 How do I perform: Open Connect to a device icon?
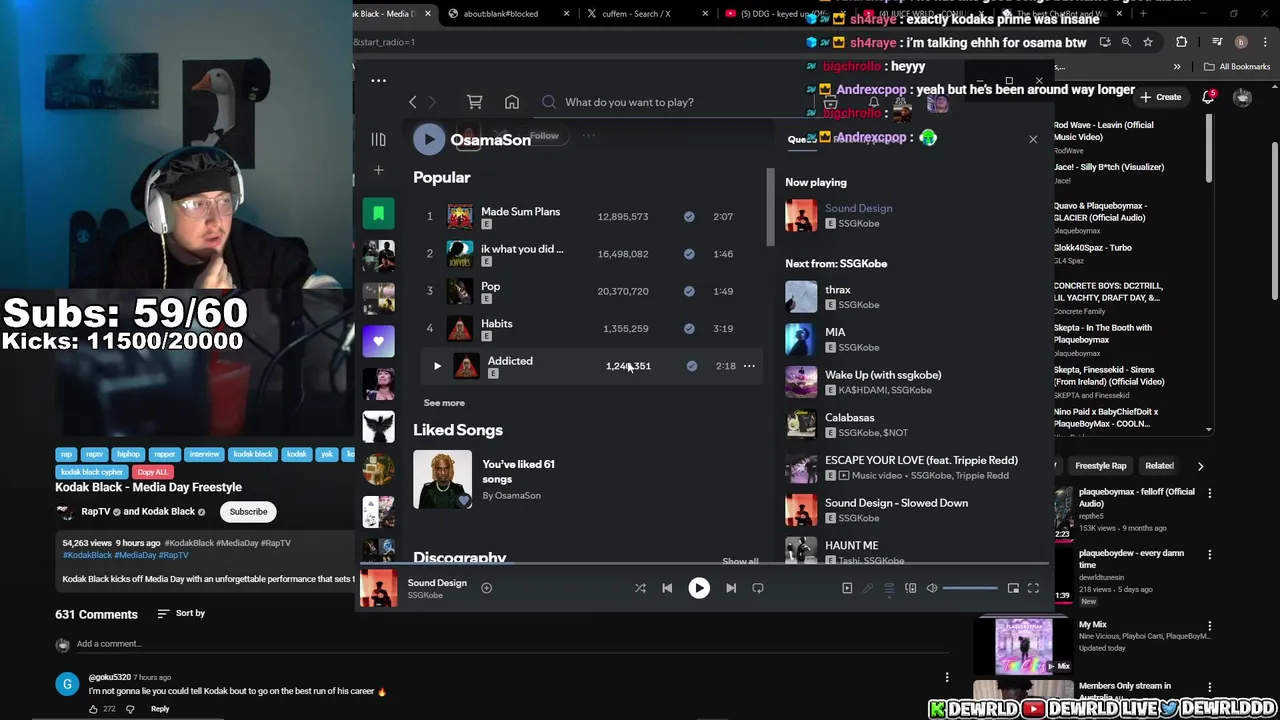pyautogui.click(x=910, y=588)
